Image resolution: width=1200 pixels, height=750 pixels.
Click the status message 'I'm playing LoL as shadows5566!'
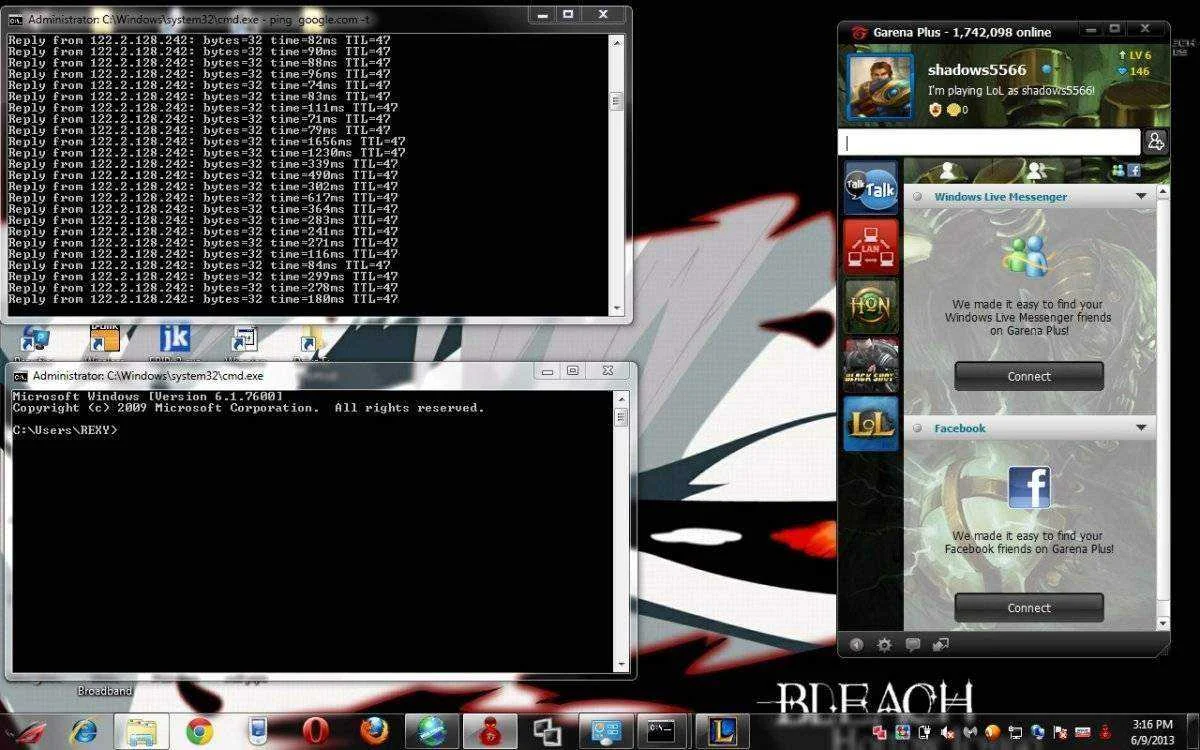(x=1011, y=90)
